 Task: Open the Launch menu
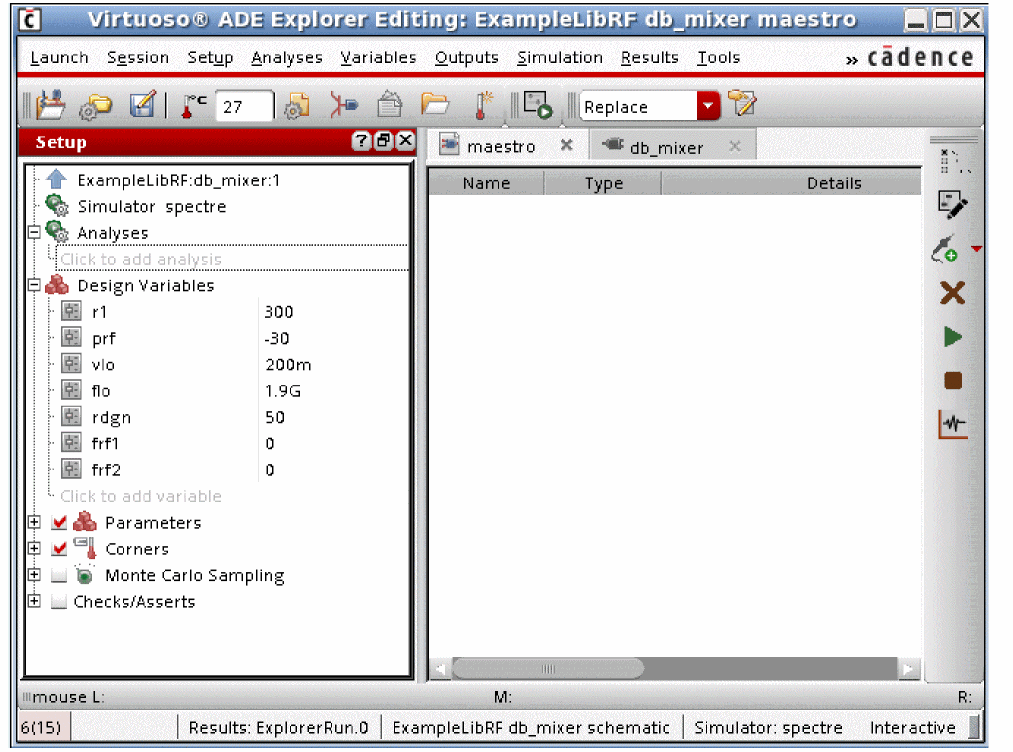click(x=59, y=57)
